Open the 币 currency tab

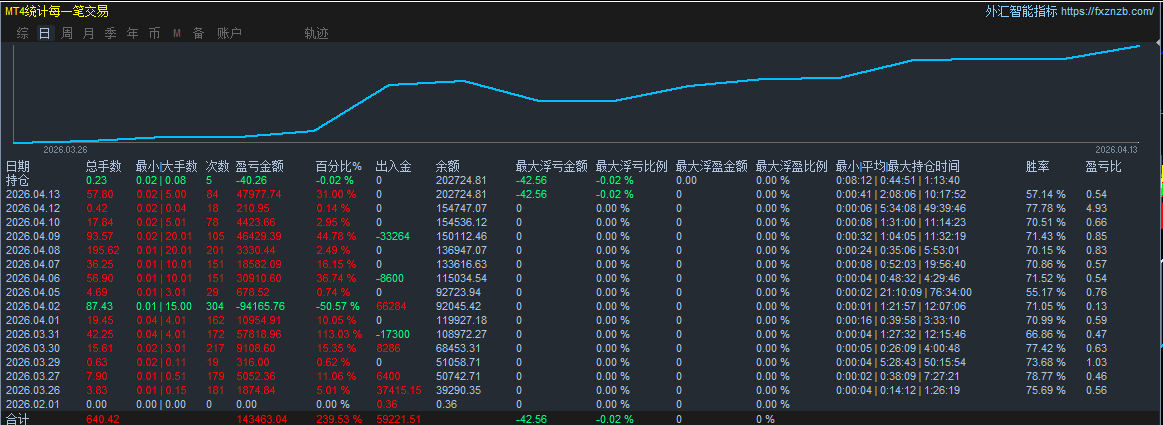coord(154,33)
